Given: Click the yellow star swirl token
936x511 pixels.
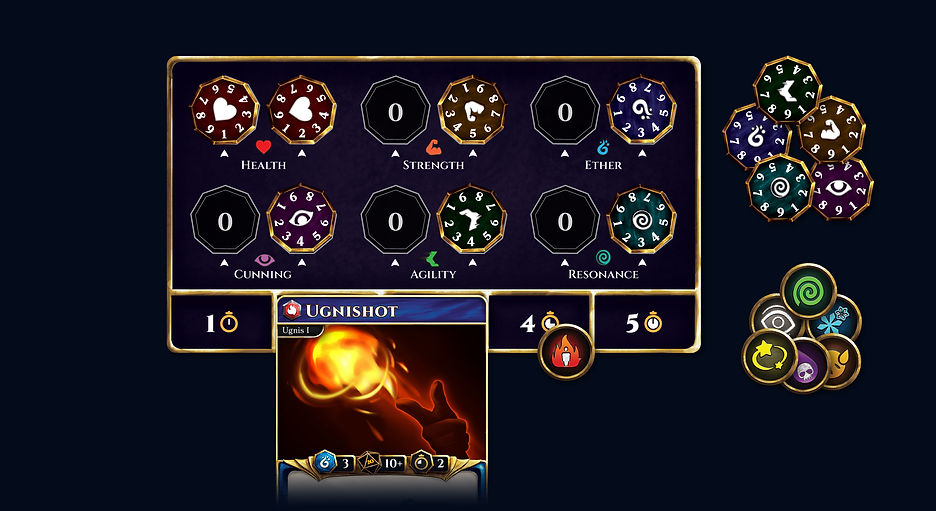Looking at the screenshot, I should point(769,356).
